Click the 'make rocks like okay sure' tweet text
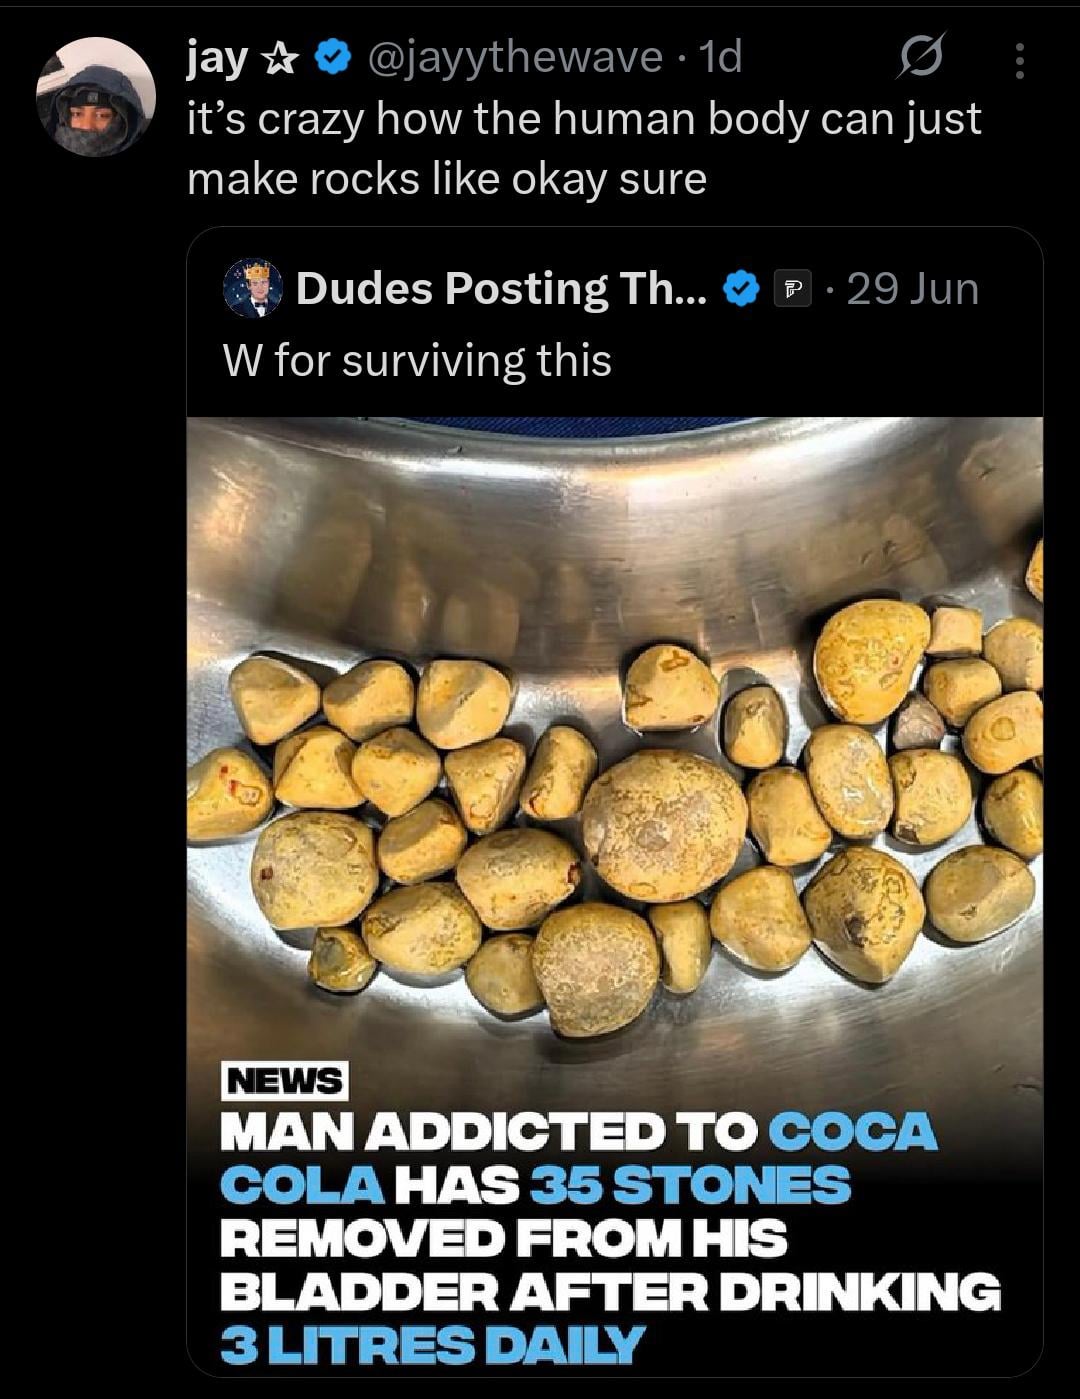 pos(447,179)
